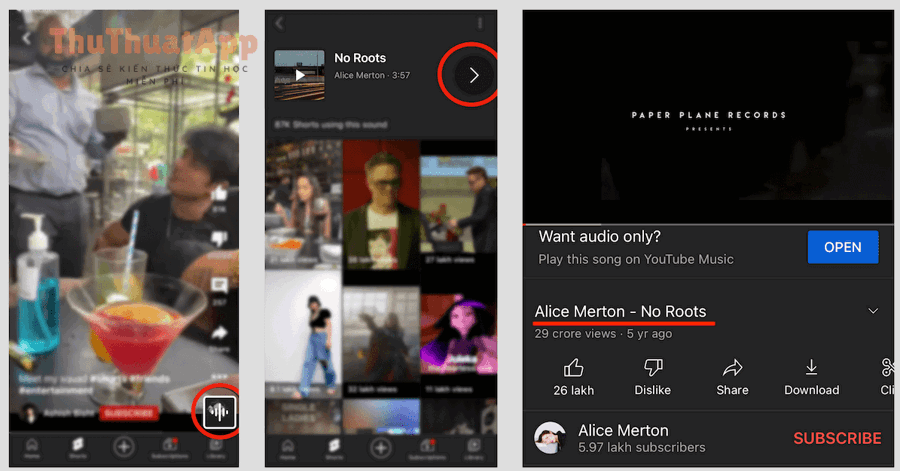Screen dimensions: 900x471
Task: Like the Short with the thumbs-up icon
Action: click(x=219, y=194)
